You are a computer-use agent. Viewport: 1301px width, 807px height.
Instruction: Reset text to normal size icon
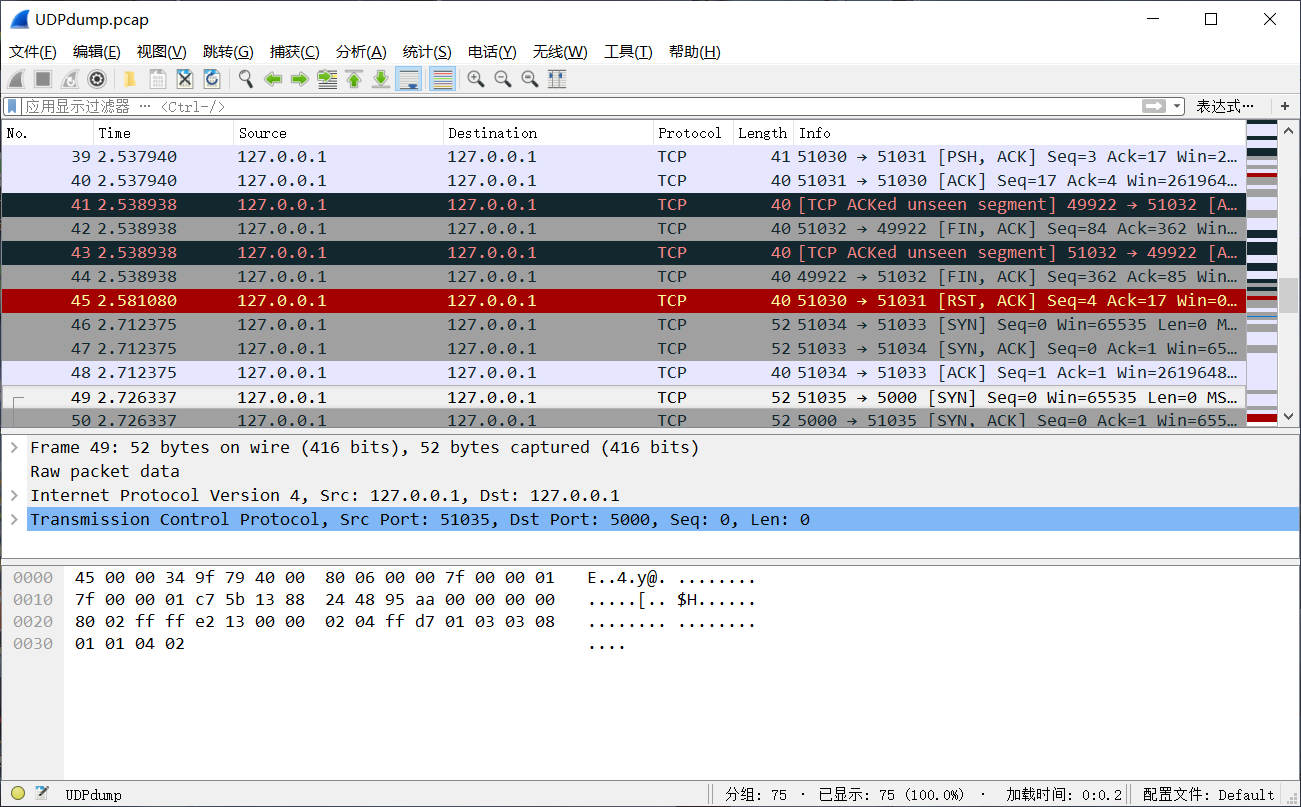pyautogui.click(x=530, y=79)
